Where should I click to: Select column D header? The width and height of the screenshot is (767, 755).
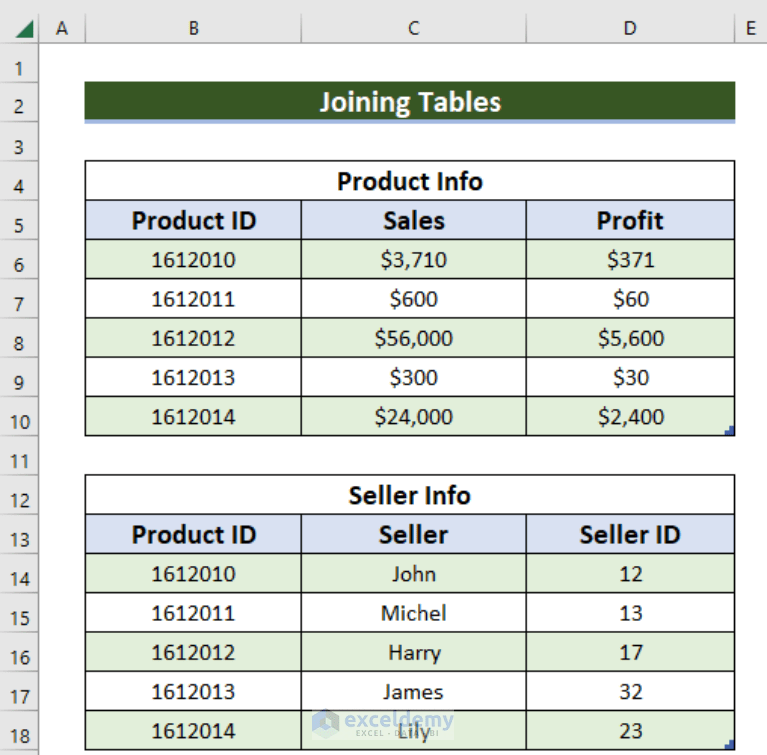tap(630, 29)
